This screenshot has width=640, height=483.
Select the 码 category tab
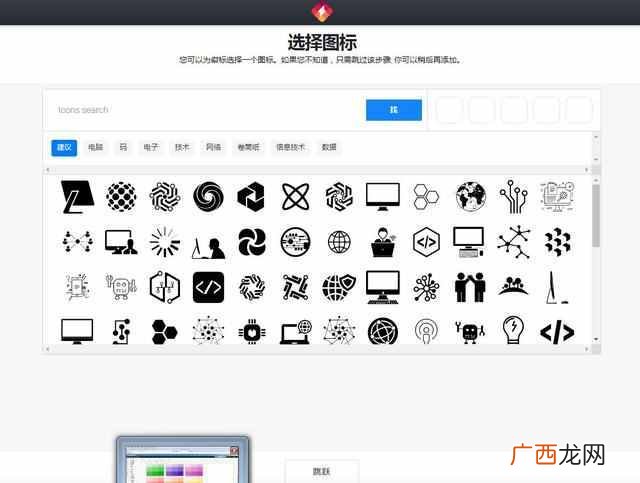pos(123,147)
